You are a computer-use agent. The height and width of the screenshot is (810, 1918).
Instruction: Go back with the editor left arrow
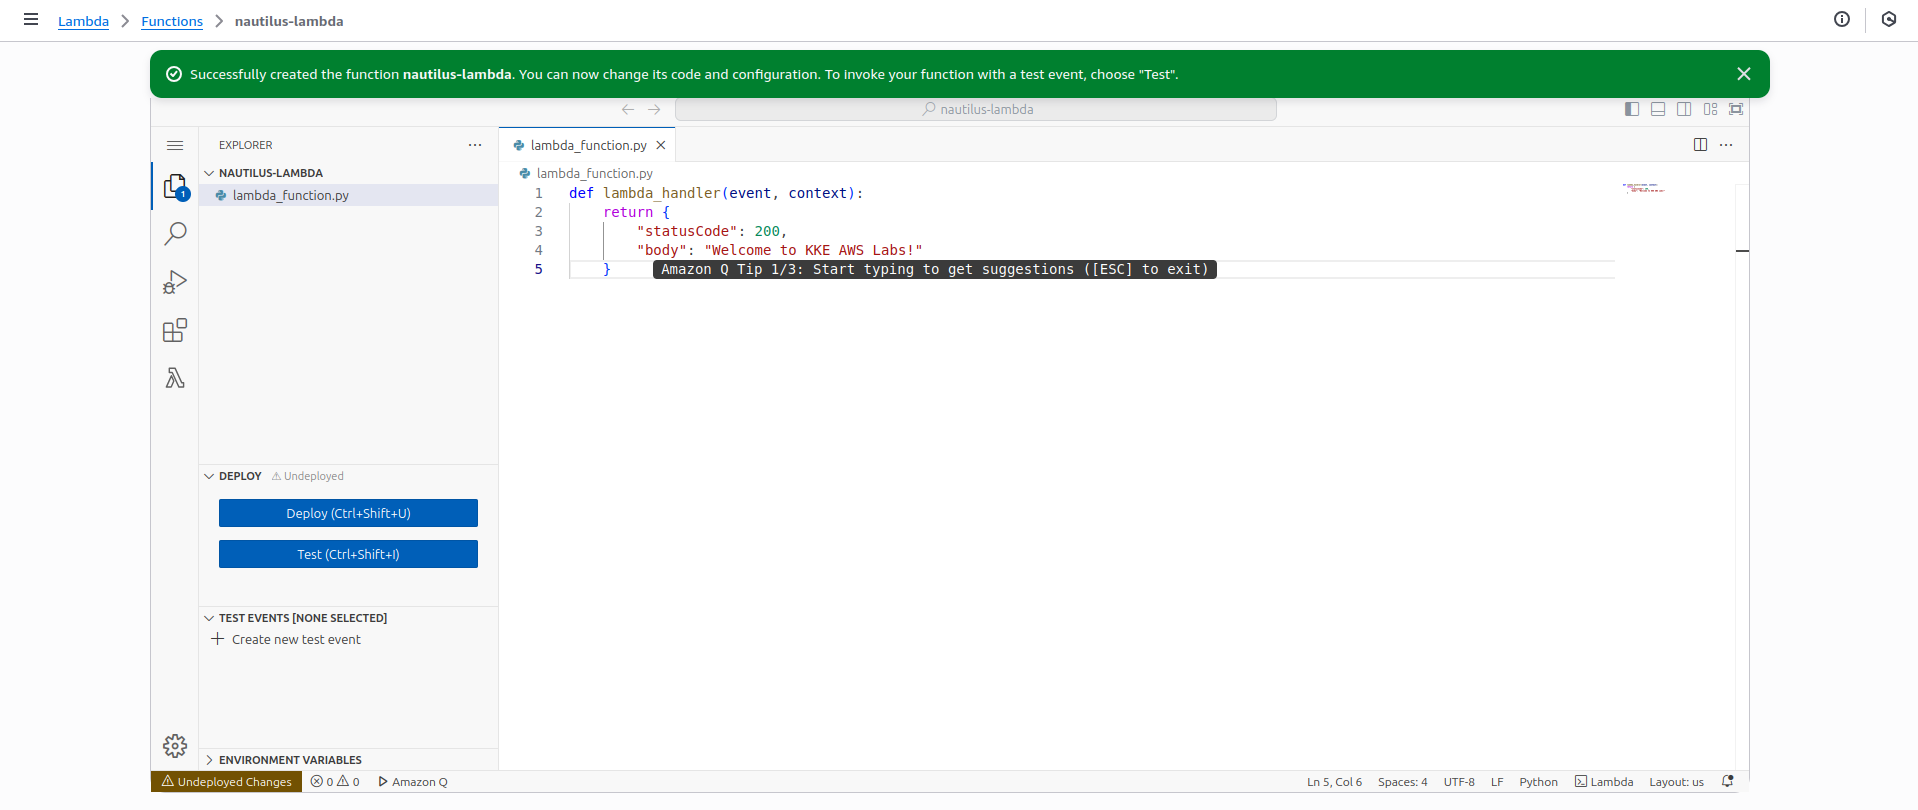pos(628,109)
